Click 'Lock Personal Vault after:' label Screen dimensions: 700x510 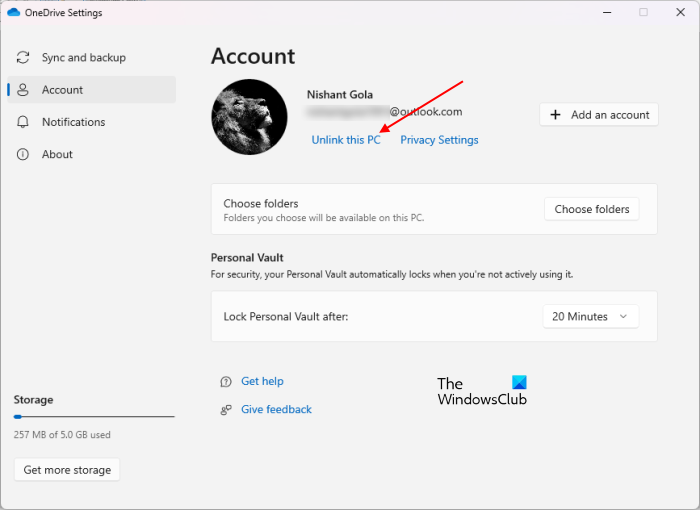tap(286, 317)
